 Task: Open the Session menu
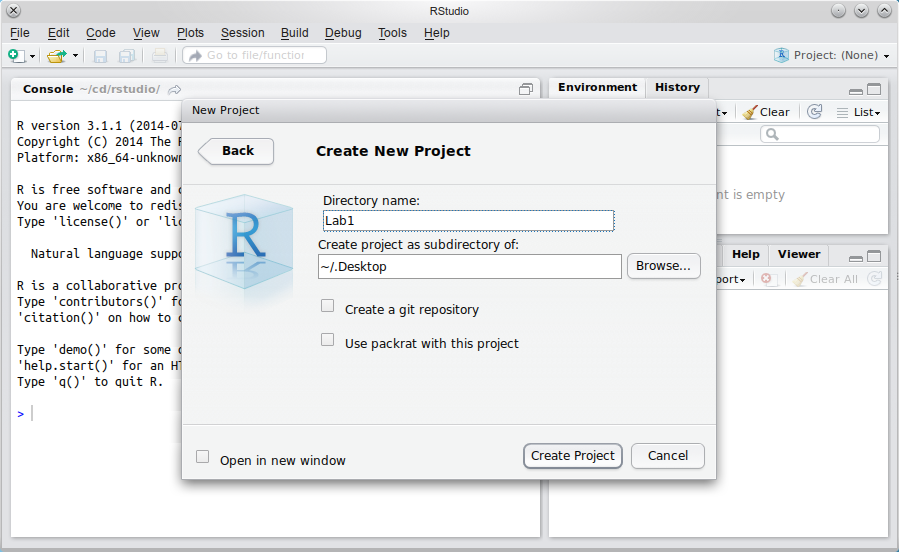coord(242,33)
